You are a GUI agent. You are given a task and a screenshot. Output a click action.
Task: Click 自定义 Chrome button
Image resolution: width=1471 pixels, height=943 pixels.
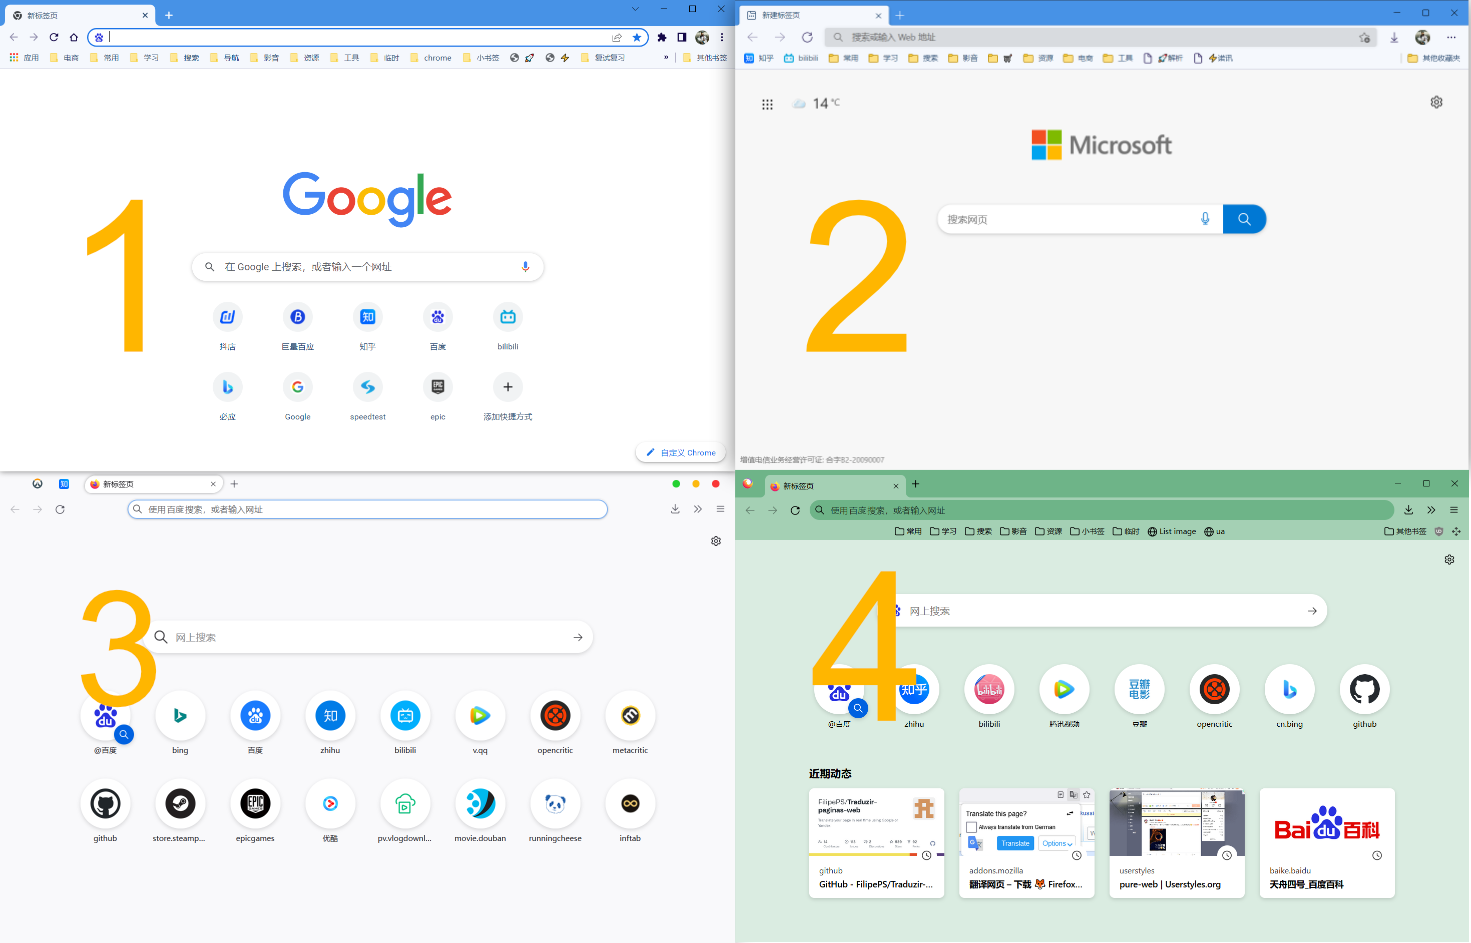pos(681,453)
